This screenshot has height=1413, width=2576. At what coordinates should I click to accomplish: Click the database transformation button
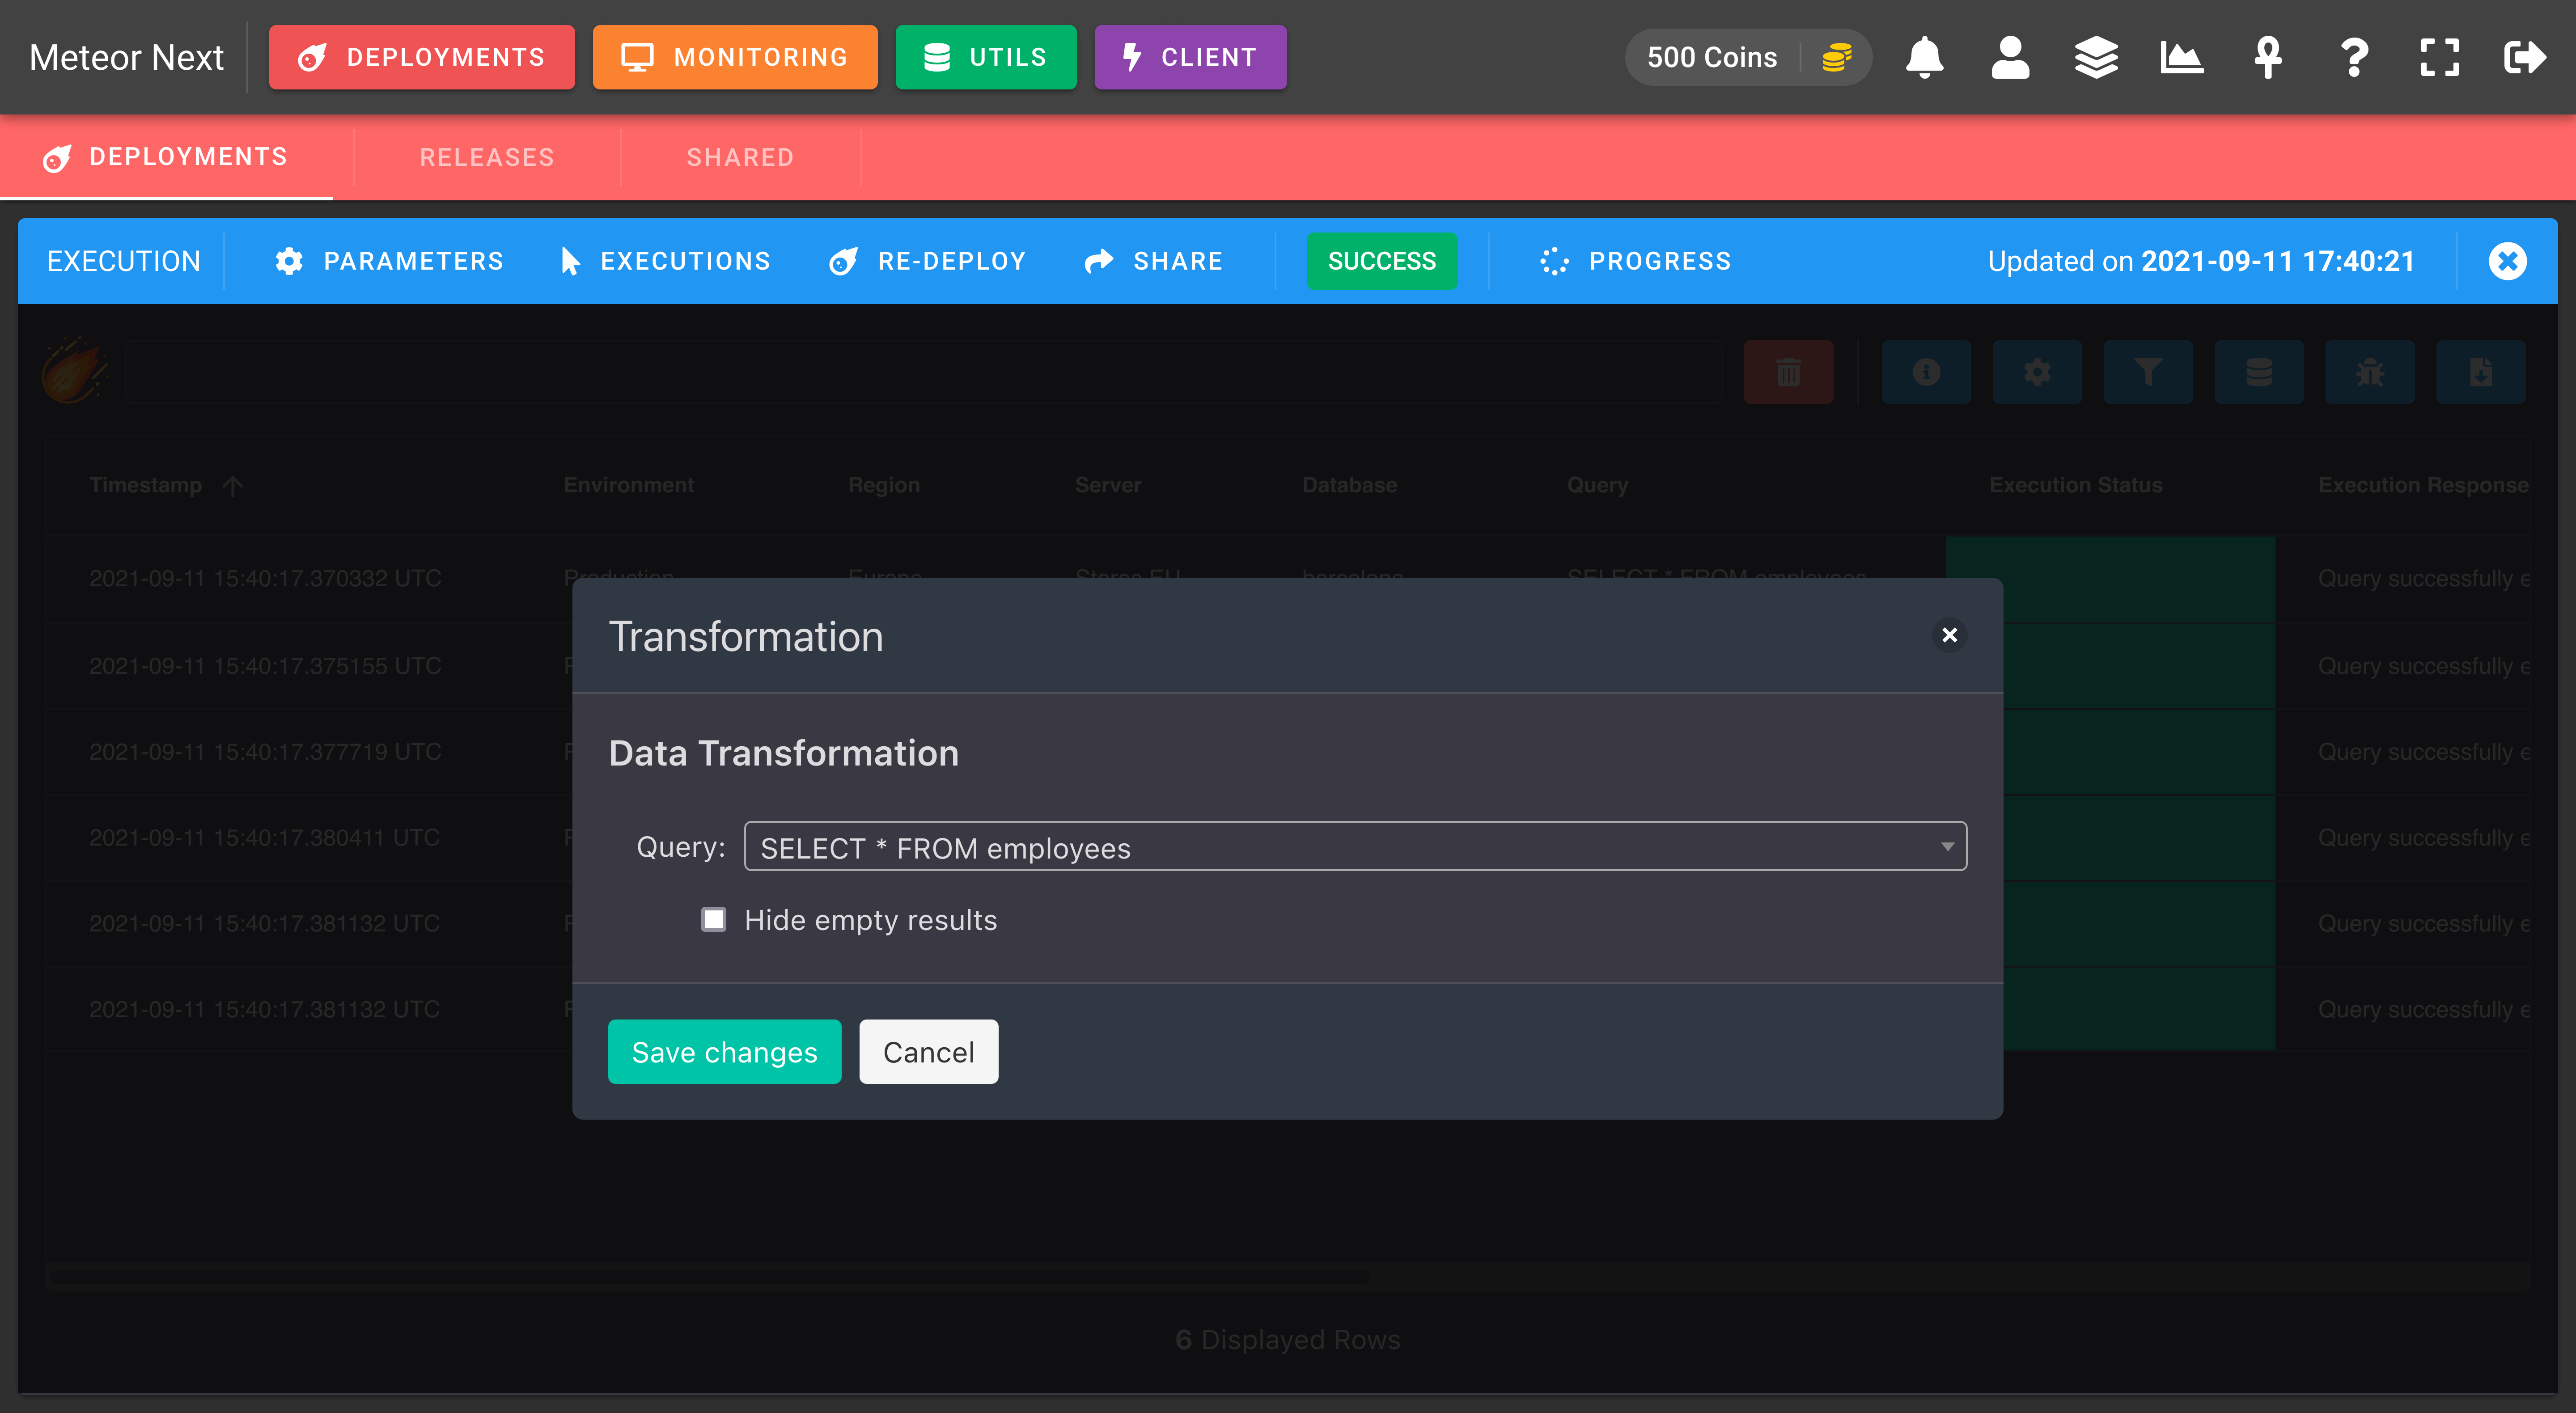tap(2259, 372)
